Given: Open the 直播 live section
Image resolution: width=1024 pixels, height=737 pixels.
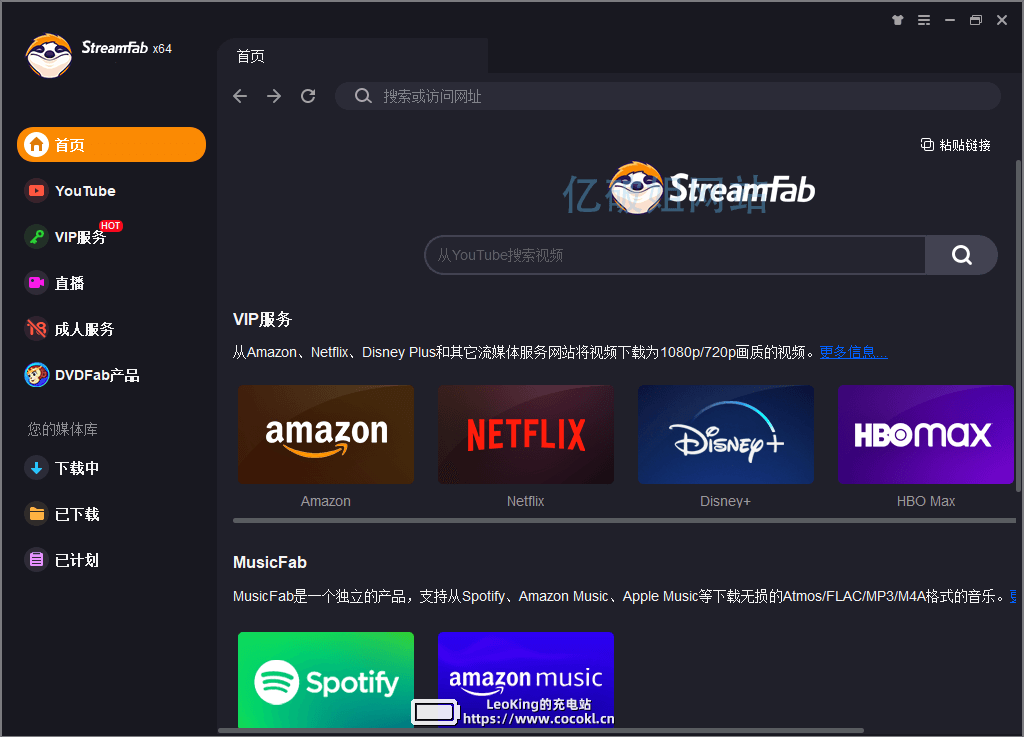Looking at the screenshot, I should (55, 283).
